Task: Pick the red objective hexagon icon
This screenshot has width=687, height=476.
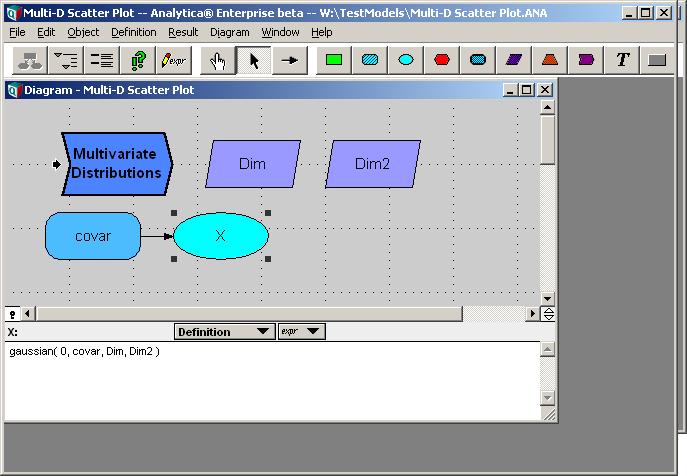Action: pos(442,60)
